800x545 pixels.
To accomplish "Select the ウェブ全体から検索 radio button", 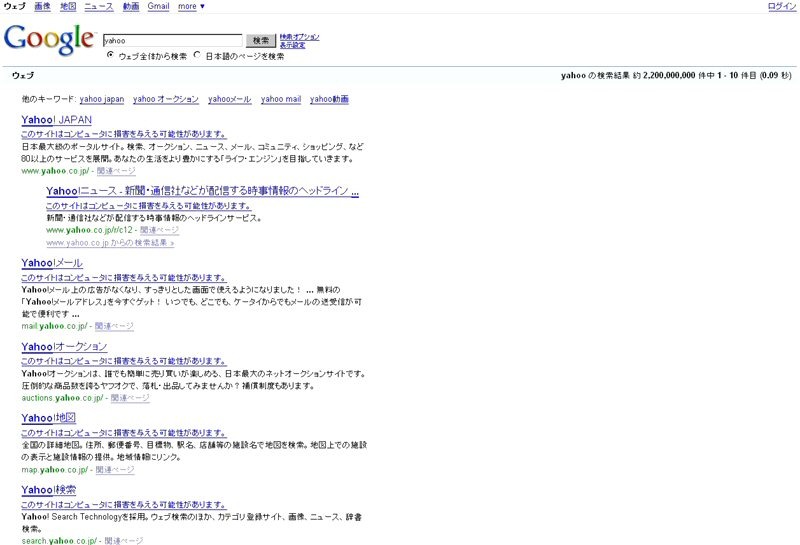I will click(110, 55).
